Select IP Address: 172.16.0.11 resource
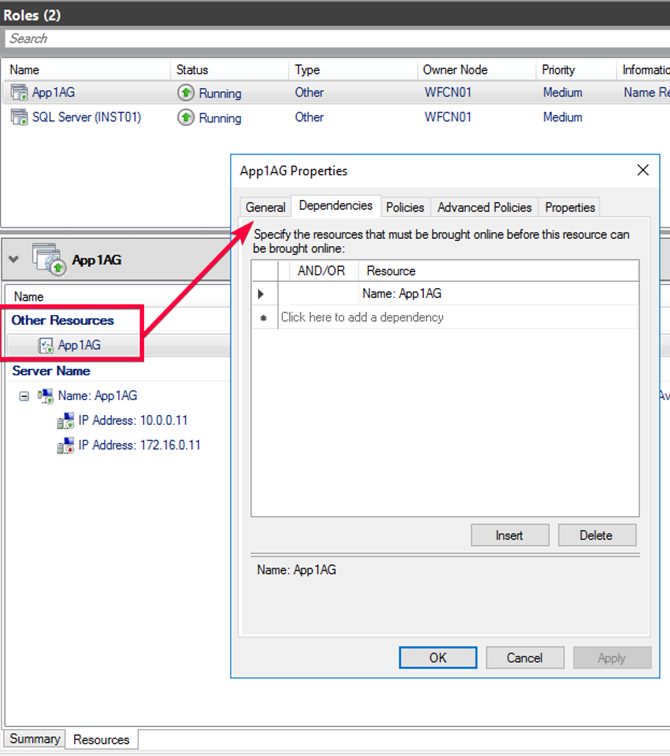670x756 pixels. tap(139, 446)
